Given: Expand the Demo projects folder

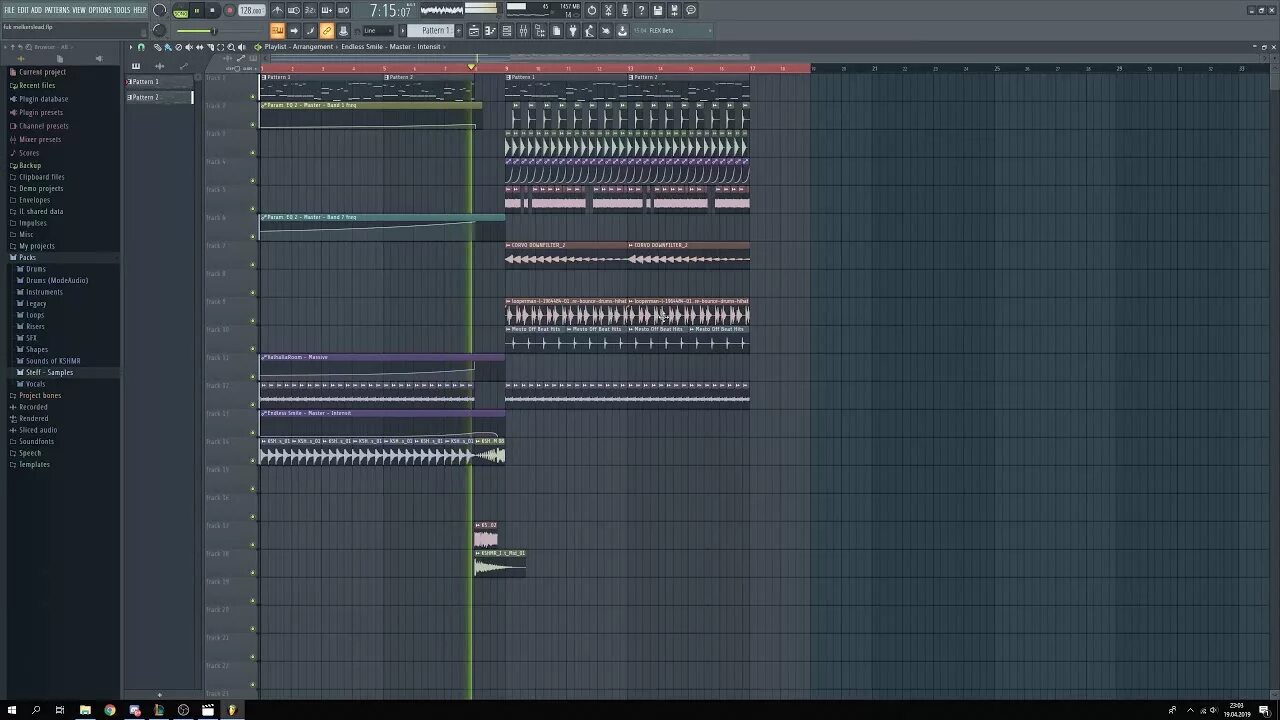Looking at the screenshot, I should 41,188.
